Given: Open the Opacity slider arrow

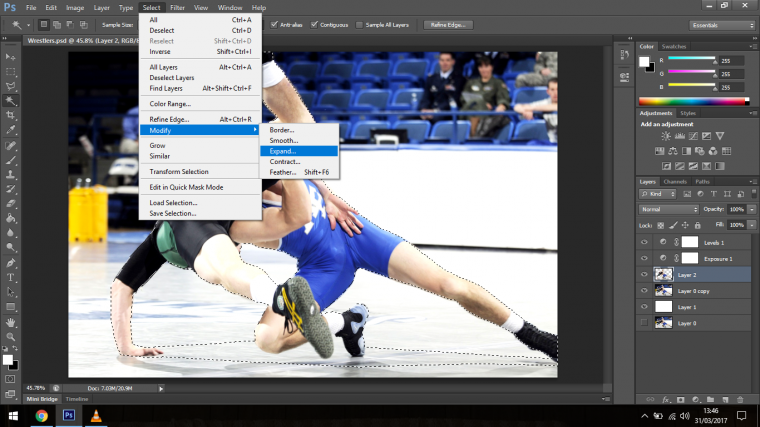Looking at the screenshot, I should (x=752, y=209).
